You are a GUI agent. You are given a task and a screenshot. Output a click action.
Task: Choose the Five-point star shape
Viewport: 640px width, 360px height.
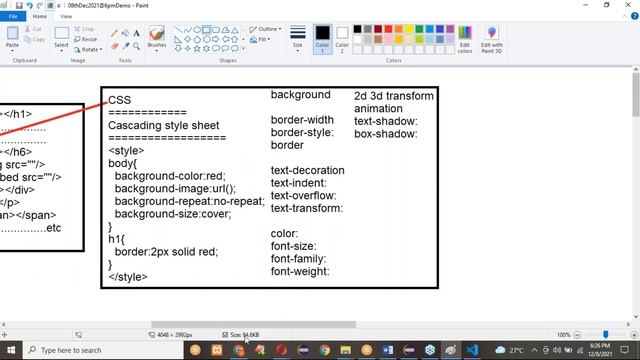[197, 49]
